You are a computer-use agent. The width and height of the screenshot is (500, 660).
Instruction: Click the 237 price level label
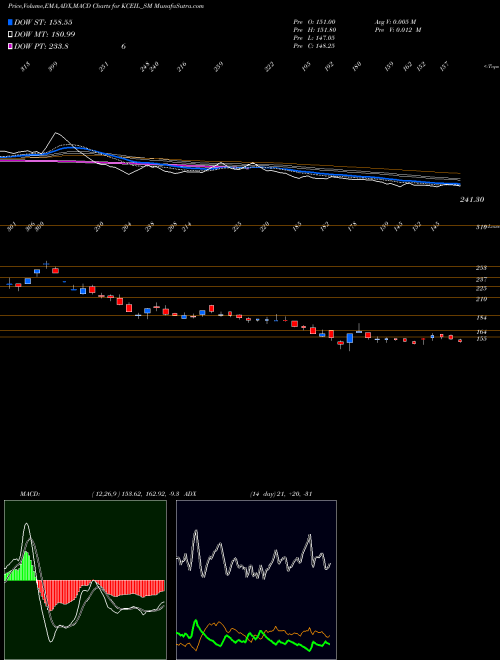[481, 279]
